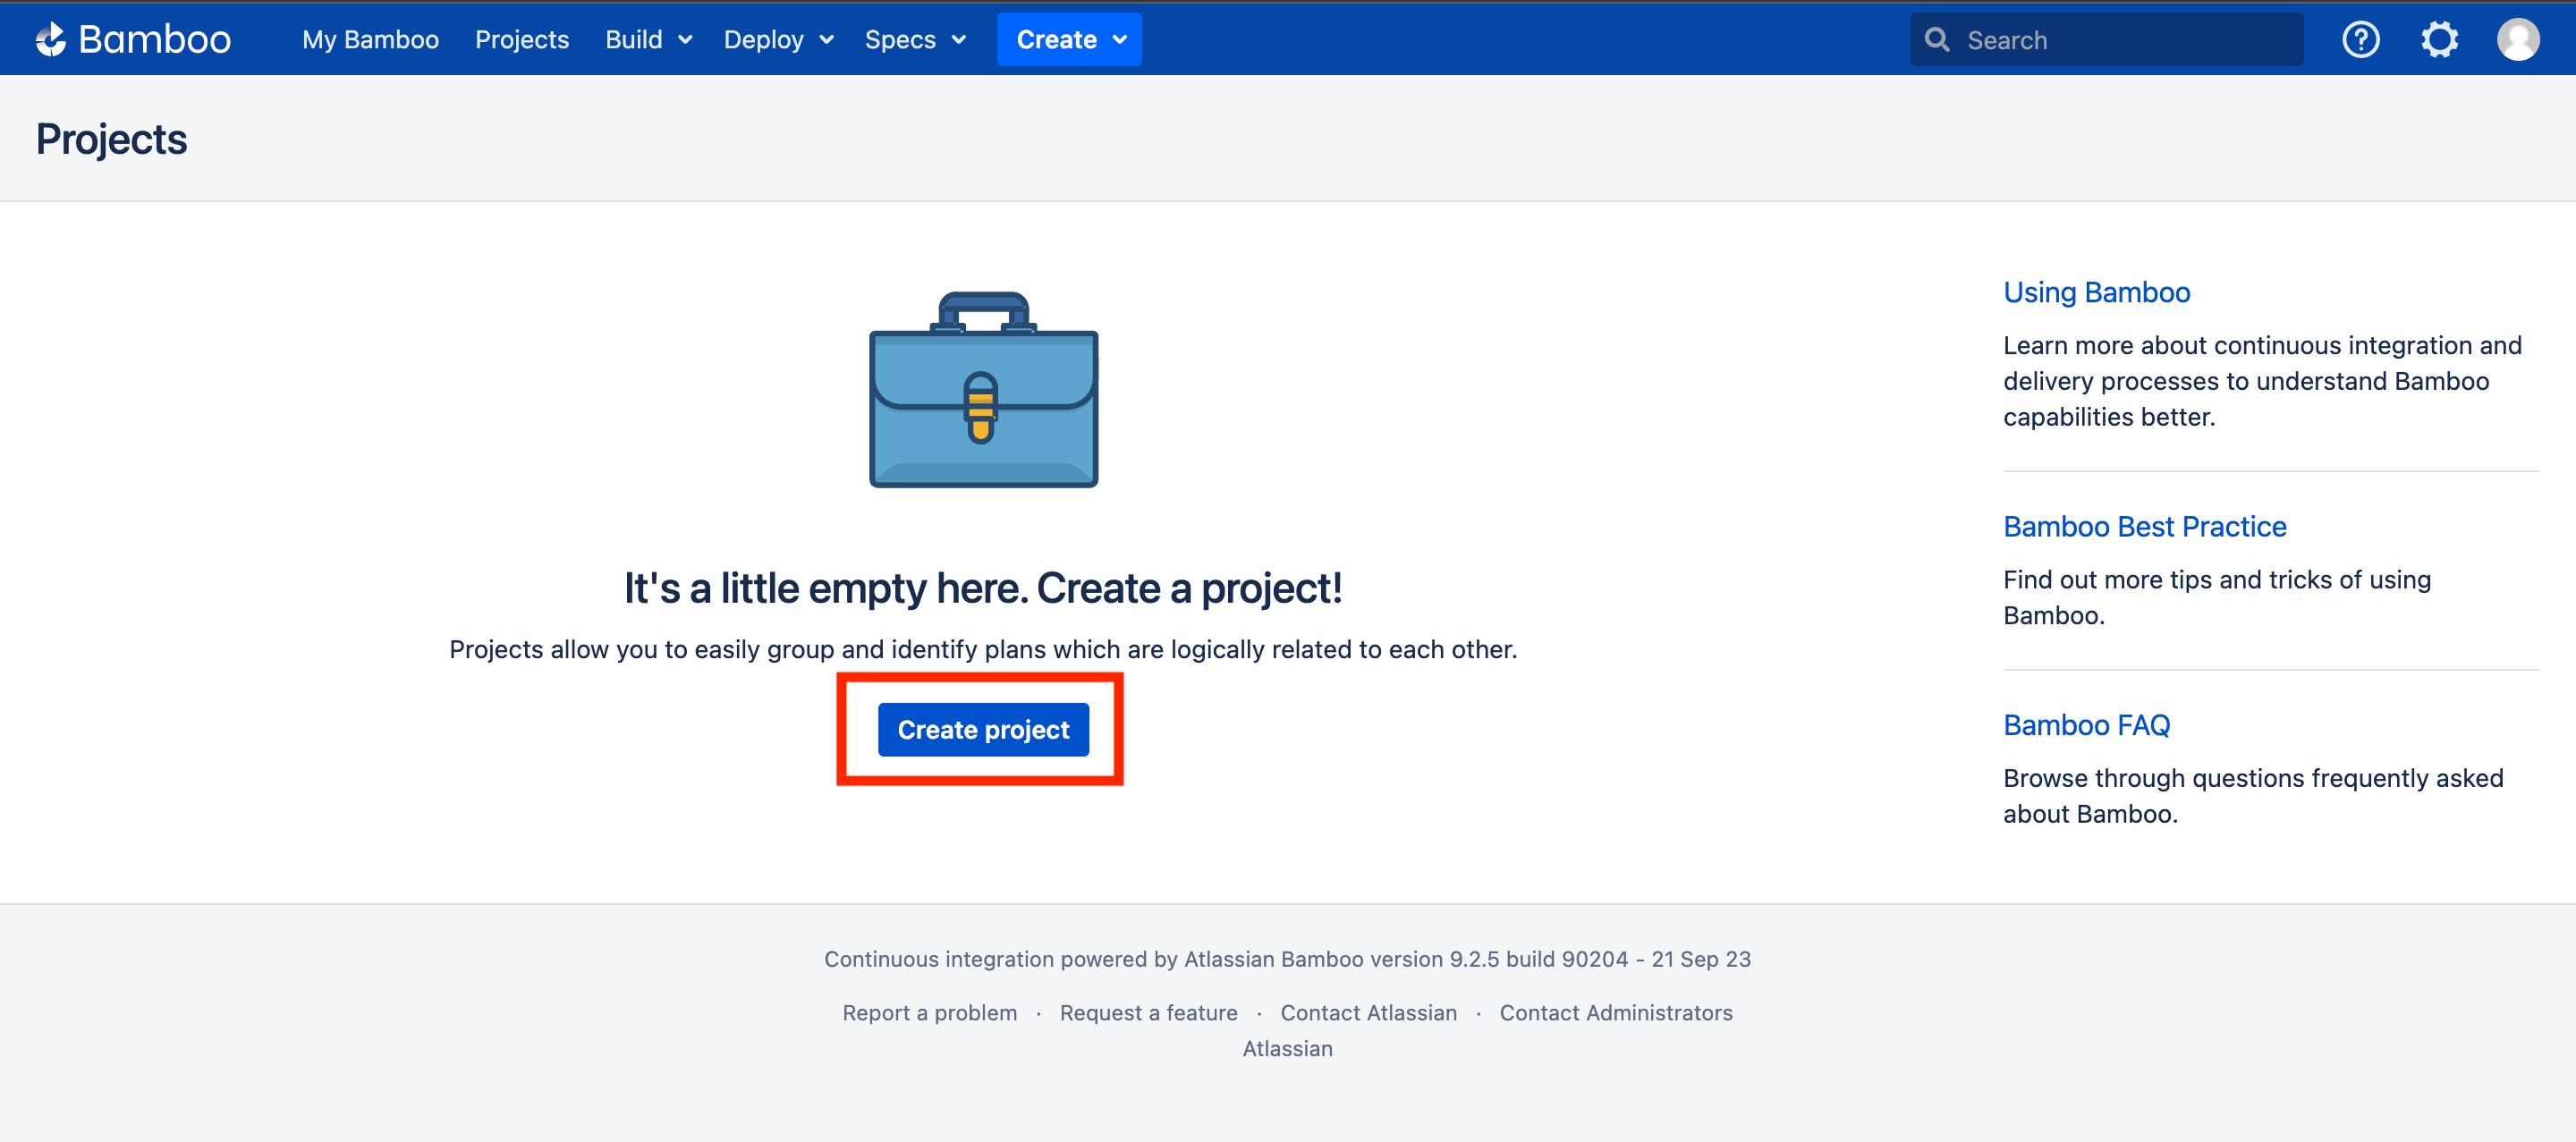The image size is (2576, 1142).
Task: Go to My Bamboo
Action: [x=370, y=39]
